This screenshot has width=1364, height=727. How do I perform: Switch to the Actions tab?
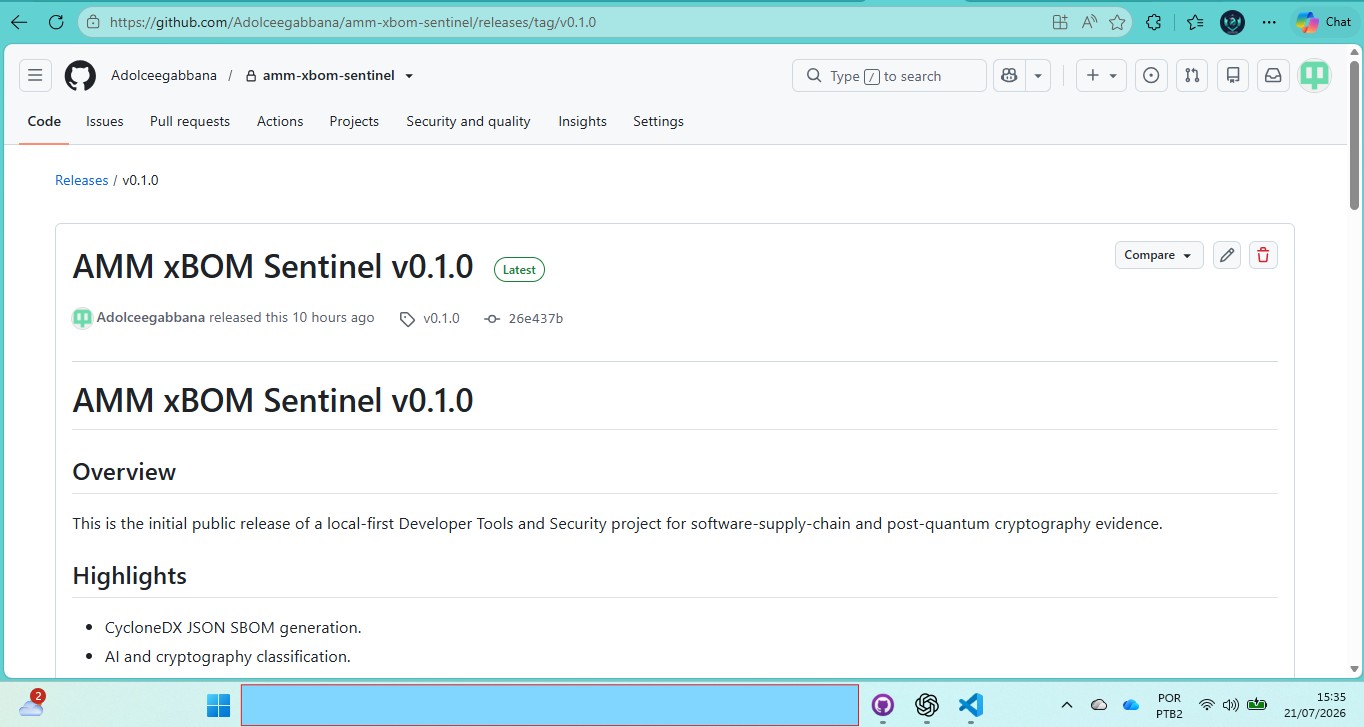click(280, 121)
